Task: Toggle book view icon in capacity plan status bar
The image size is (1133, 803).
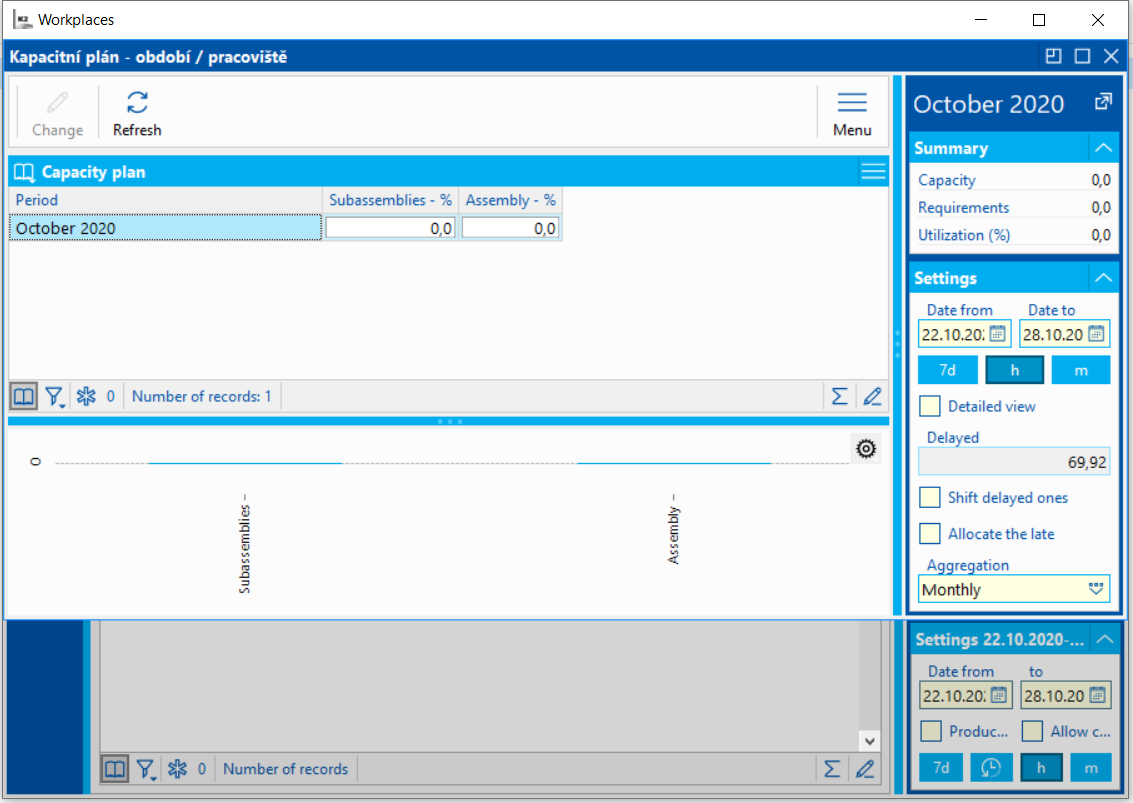Action: click(x=23, y=396)
